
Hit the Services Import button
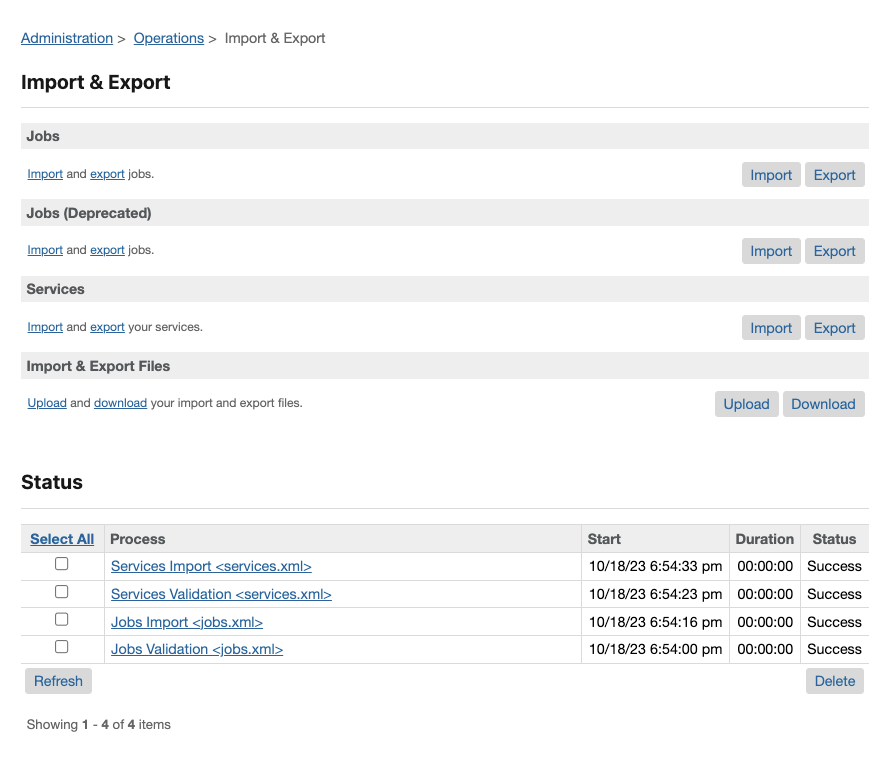pyautogui.click(x=771, y=328)
